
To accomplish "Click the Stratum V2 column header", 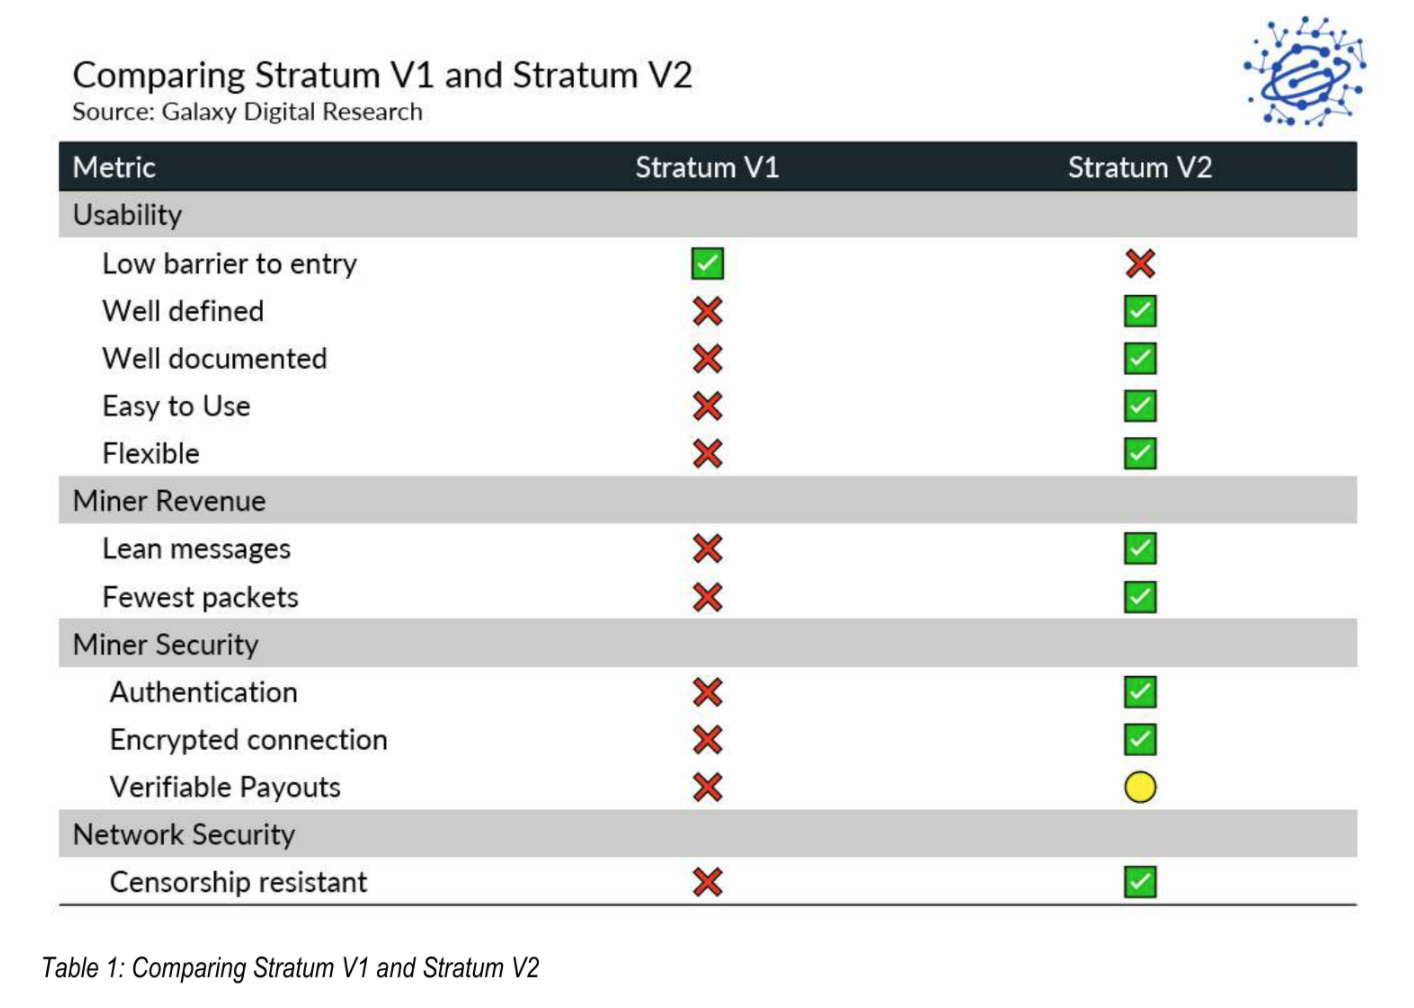I will pos(1140,167).
